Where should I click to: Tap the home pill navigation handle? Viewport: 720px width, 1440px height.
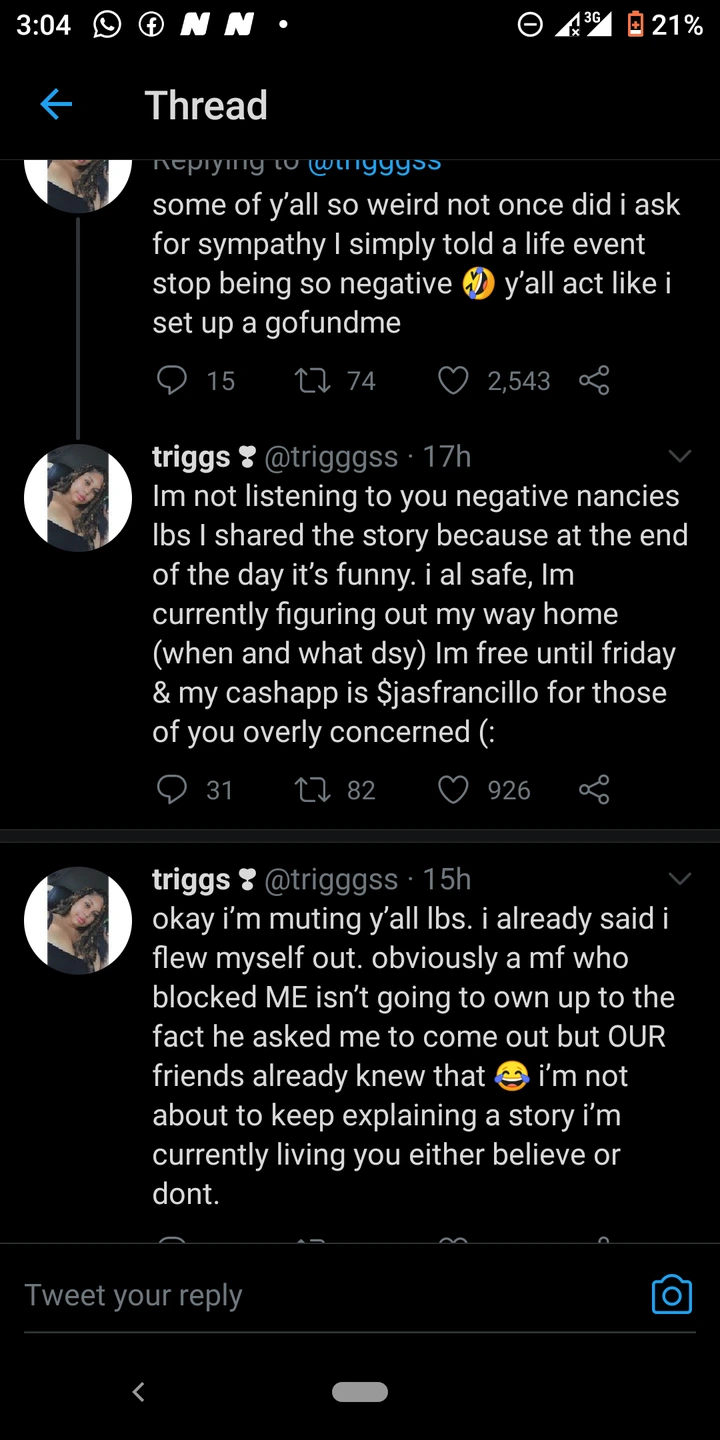point(360,1391)
